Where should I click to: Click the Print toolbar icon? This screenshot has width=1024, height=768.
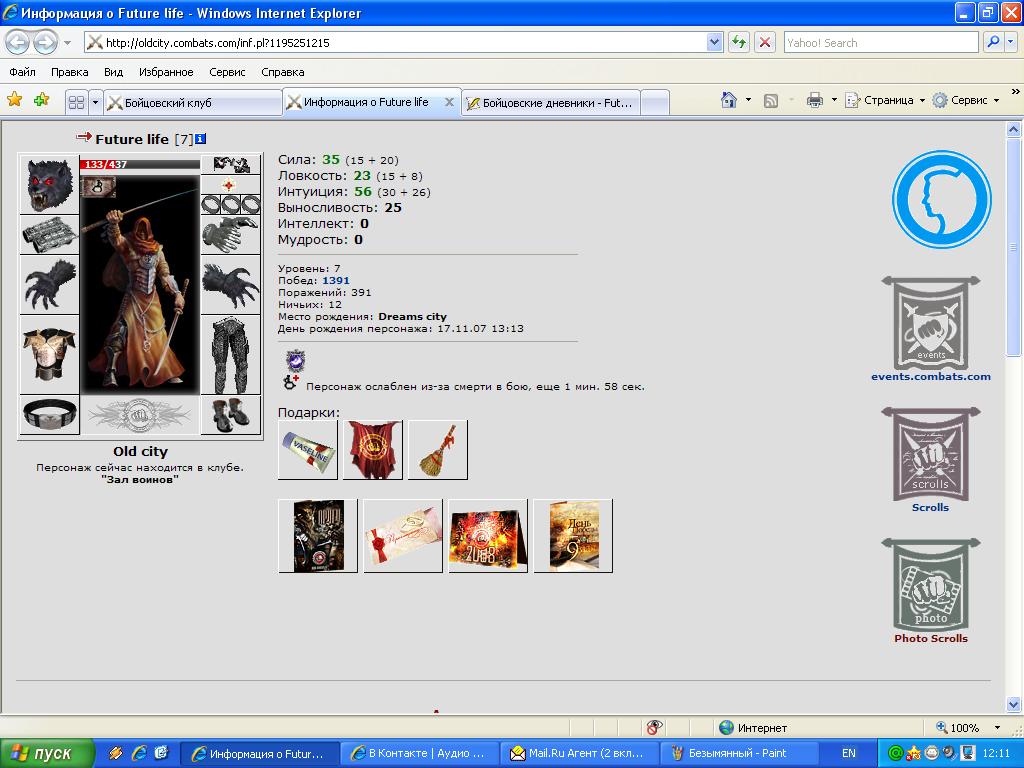point(814,100)
